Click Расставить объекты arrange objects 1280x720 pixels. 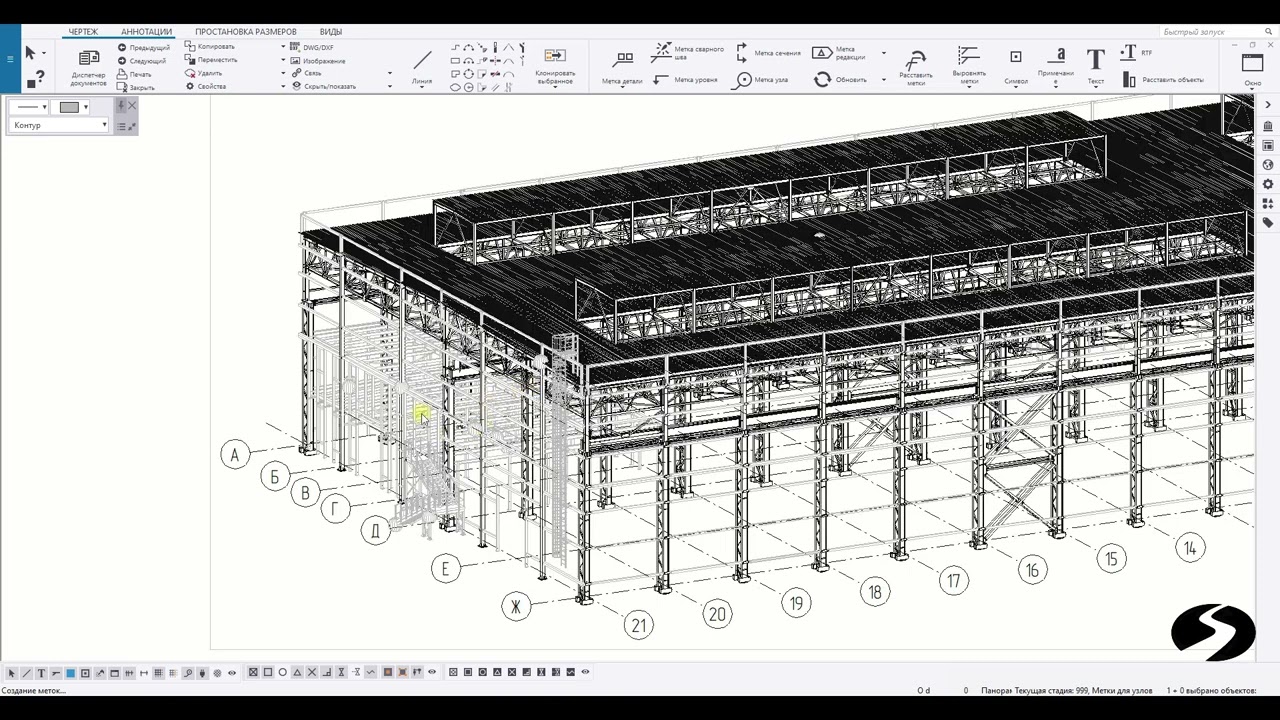coord(1163,80)
